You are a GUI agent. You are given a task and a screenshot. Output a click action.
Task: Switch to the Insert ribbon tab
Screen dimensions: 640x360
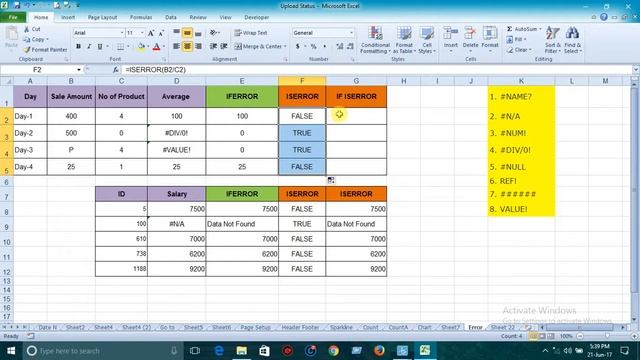click(68, 18)
